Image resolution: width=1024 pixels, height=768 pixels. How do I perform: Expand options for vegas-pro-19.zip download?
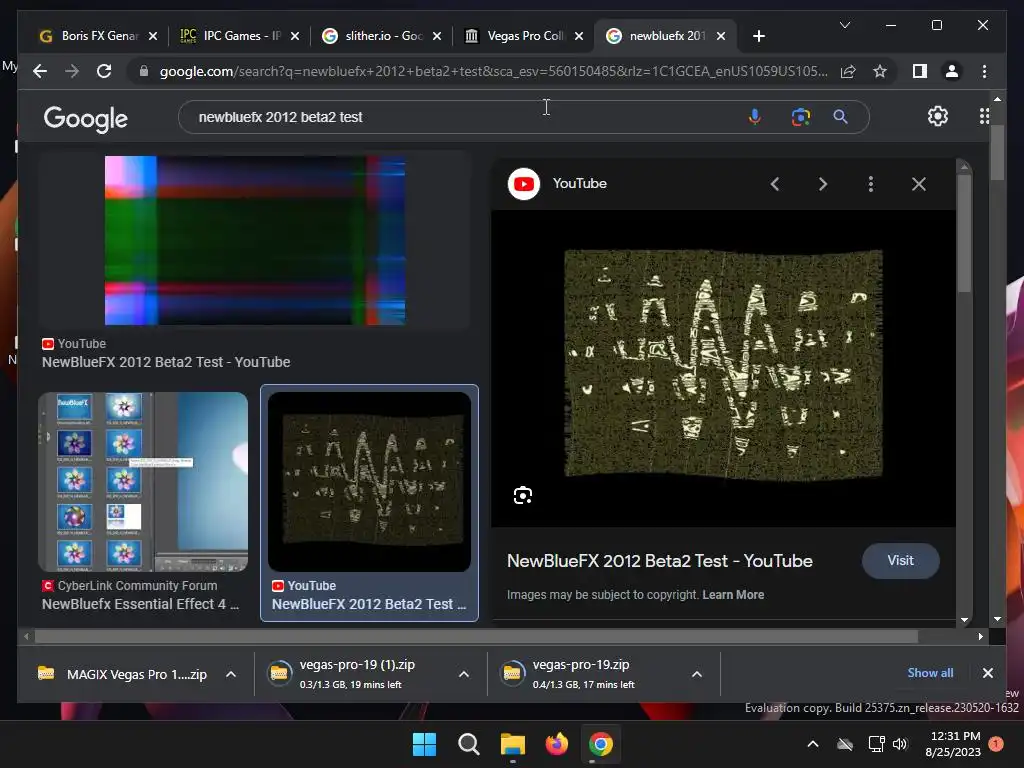point(697,675)
